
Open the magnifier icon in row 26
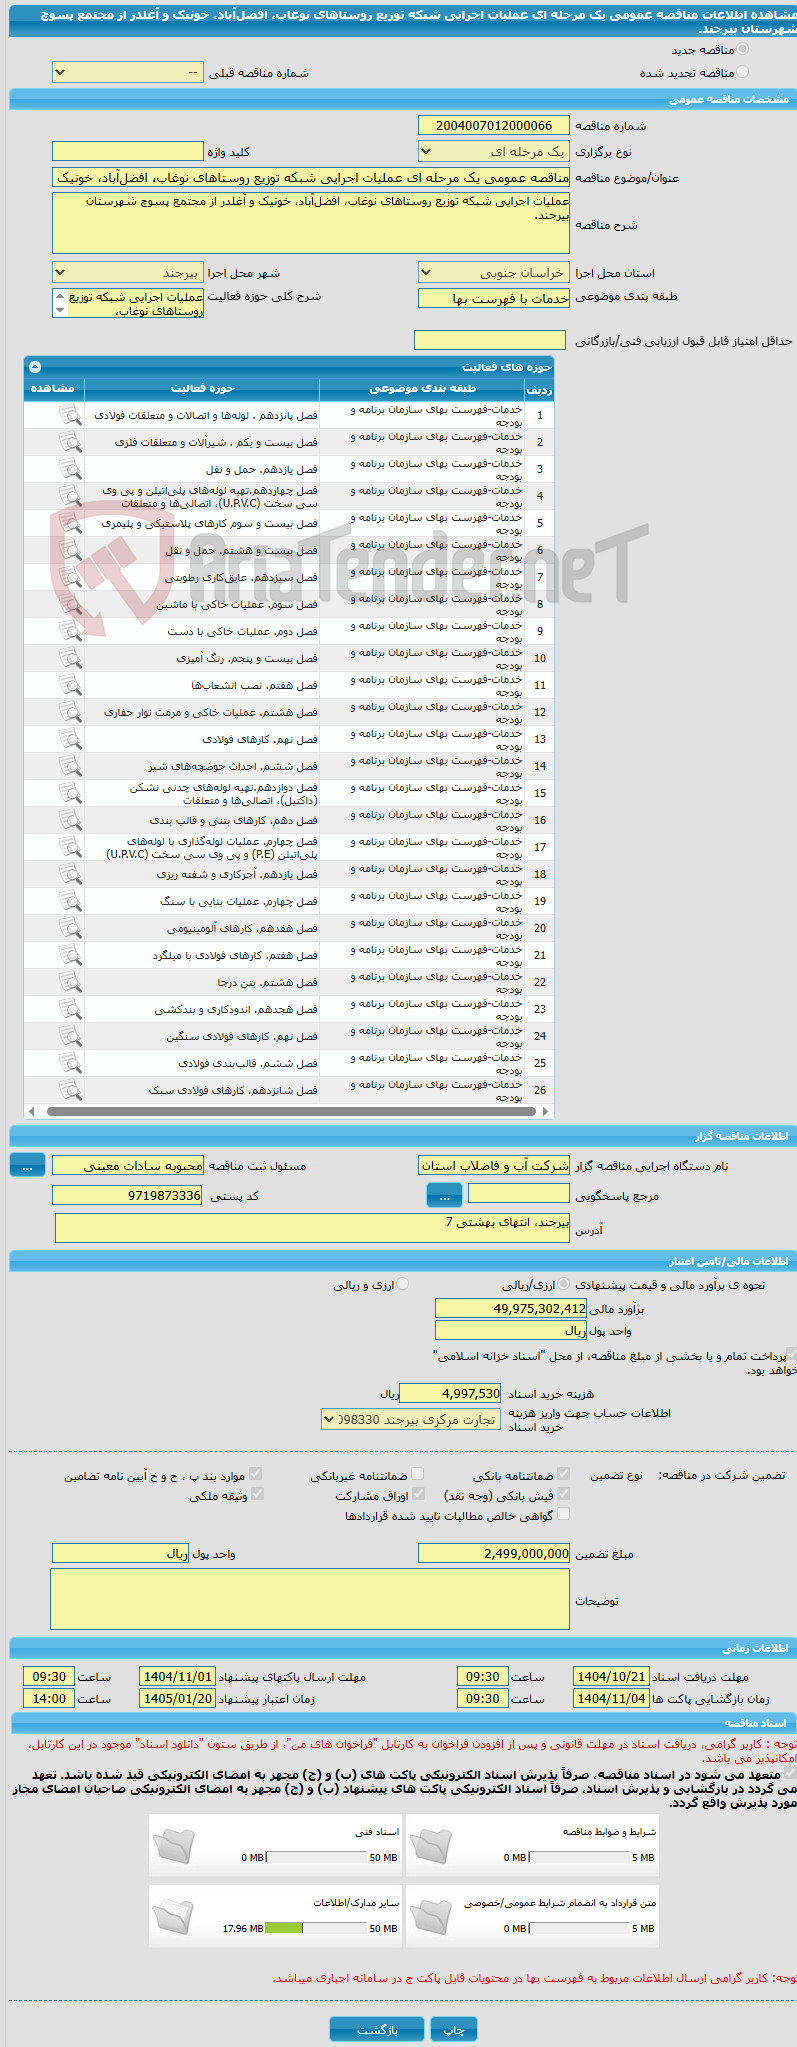pyautogui.click(x=70, y=1090)
